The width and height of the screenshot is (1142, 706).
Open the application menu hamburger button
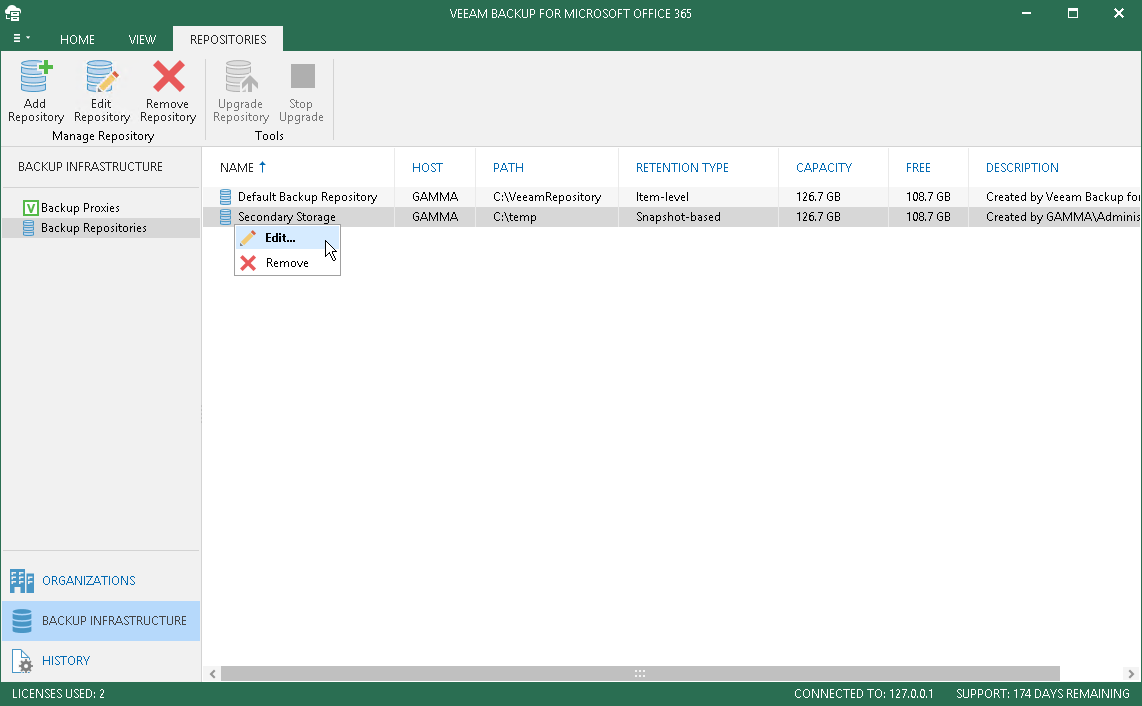pyautogui.click(x=20, y=39)
